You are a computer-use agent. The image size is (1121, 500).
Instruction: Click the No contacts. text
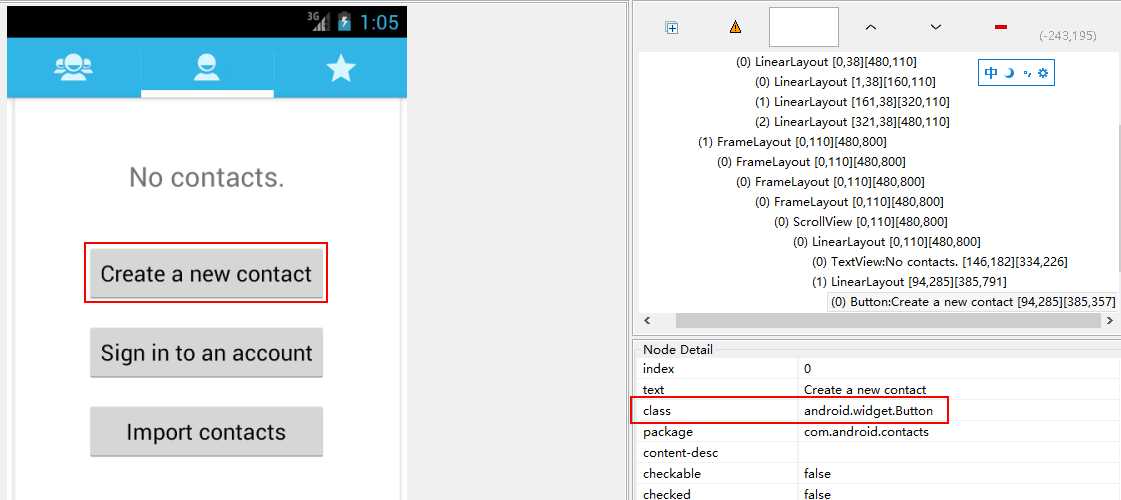point(207,177)
